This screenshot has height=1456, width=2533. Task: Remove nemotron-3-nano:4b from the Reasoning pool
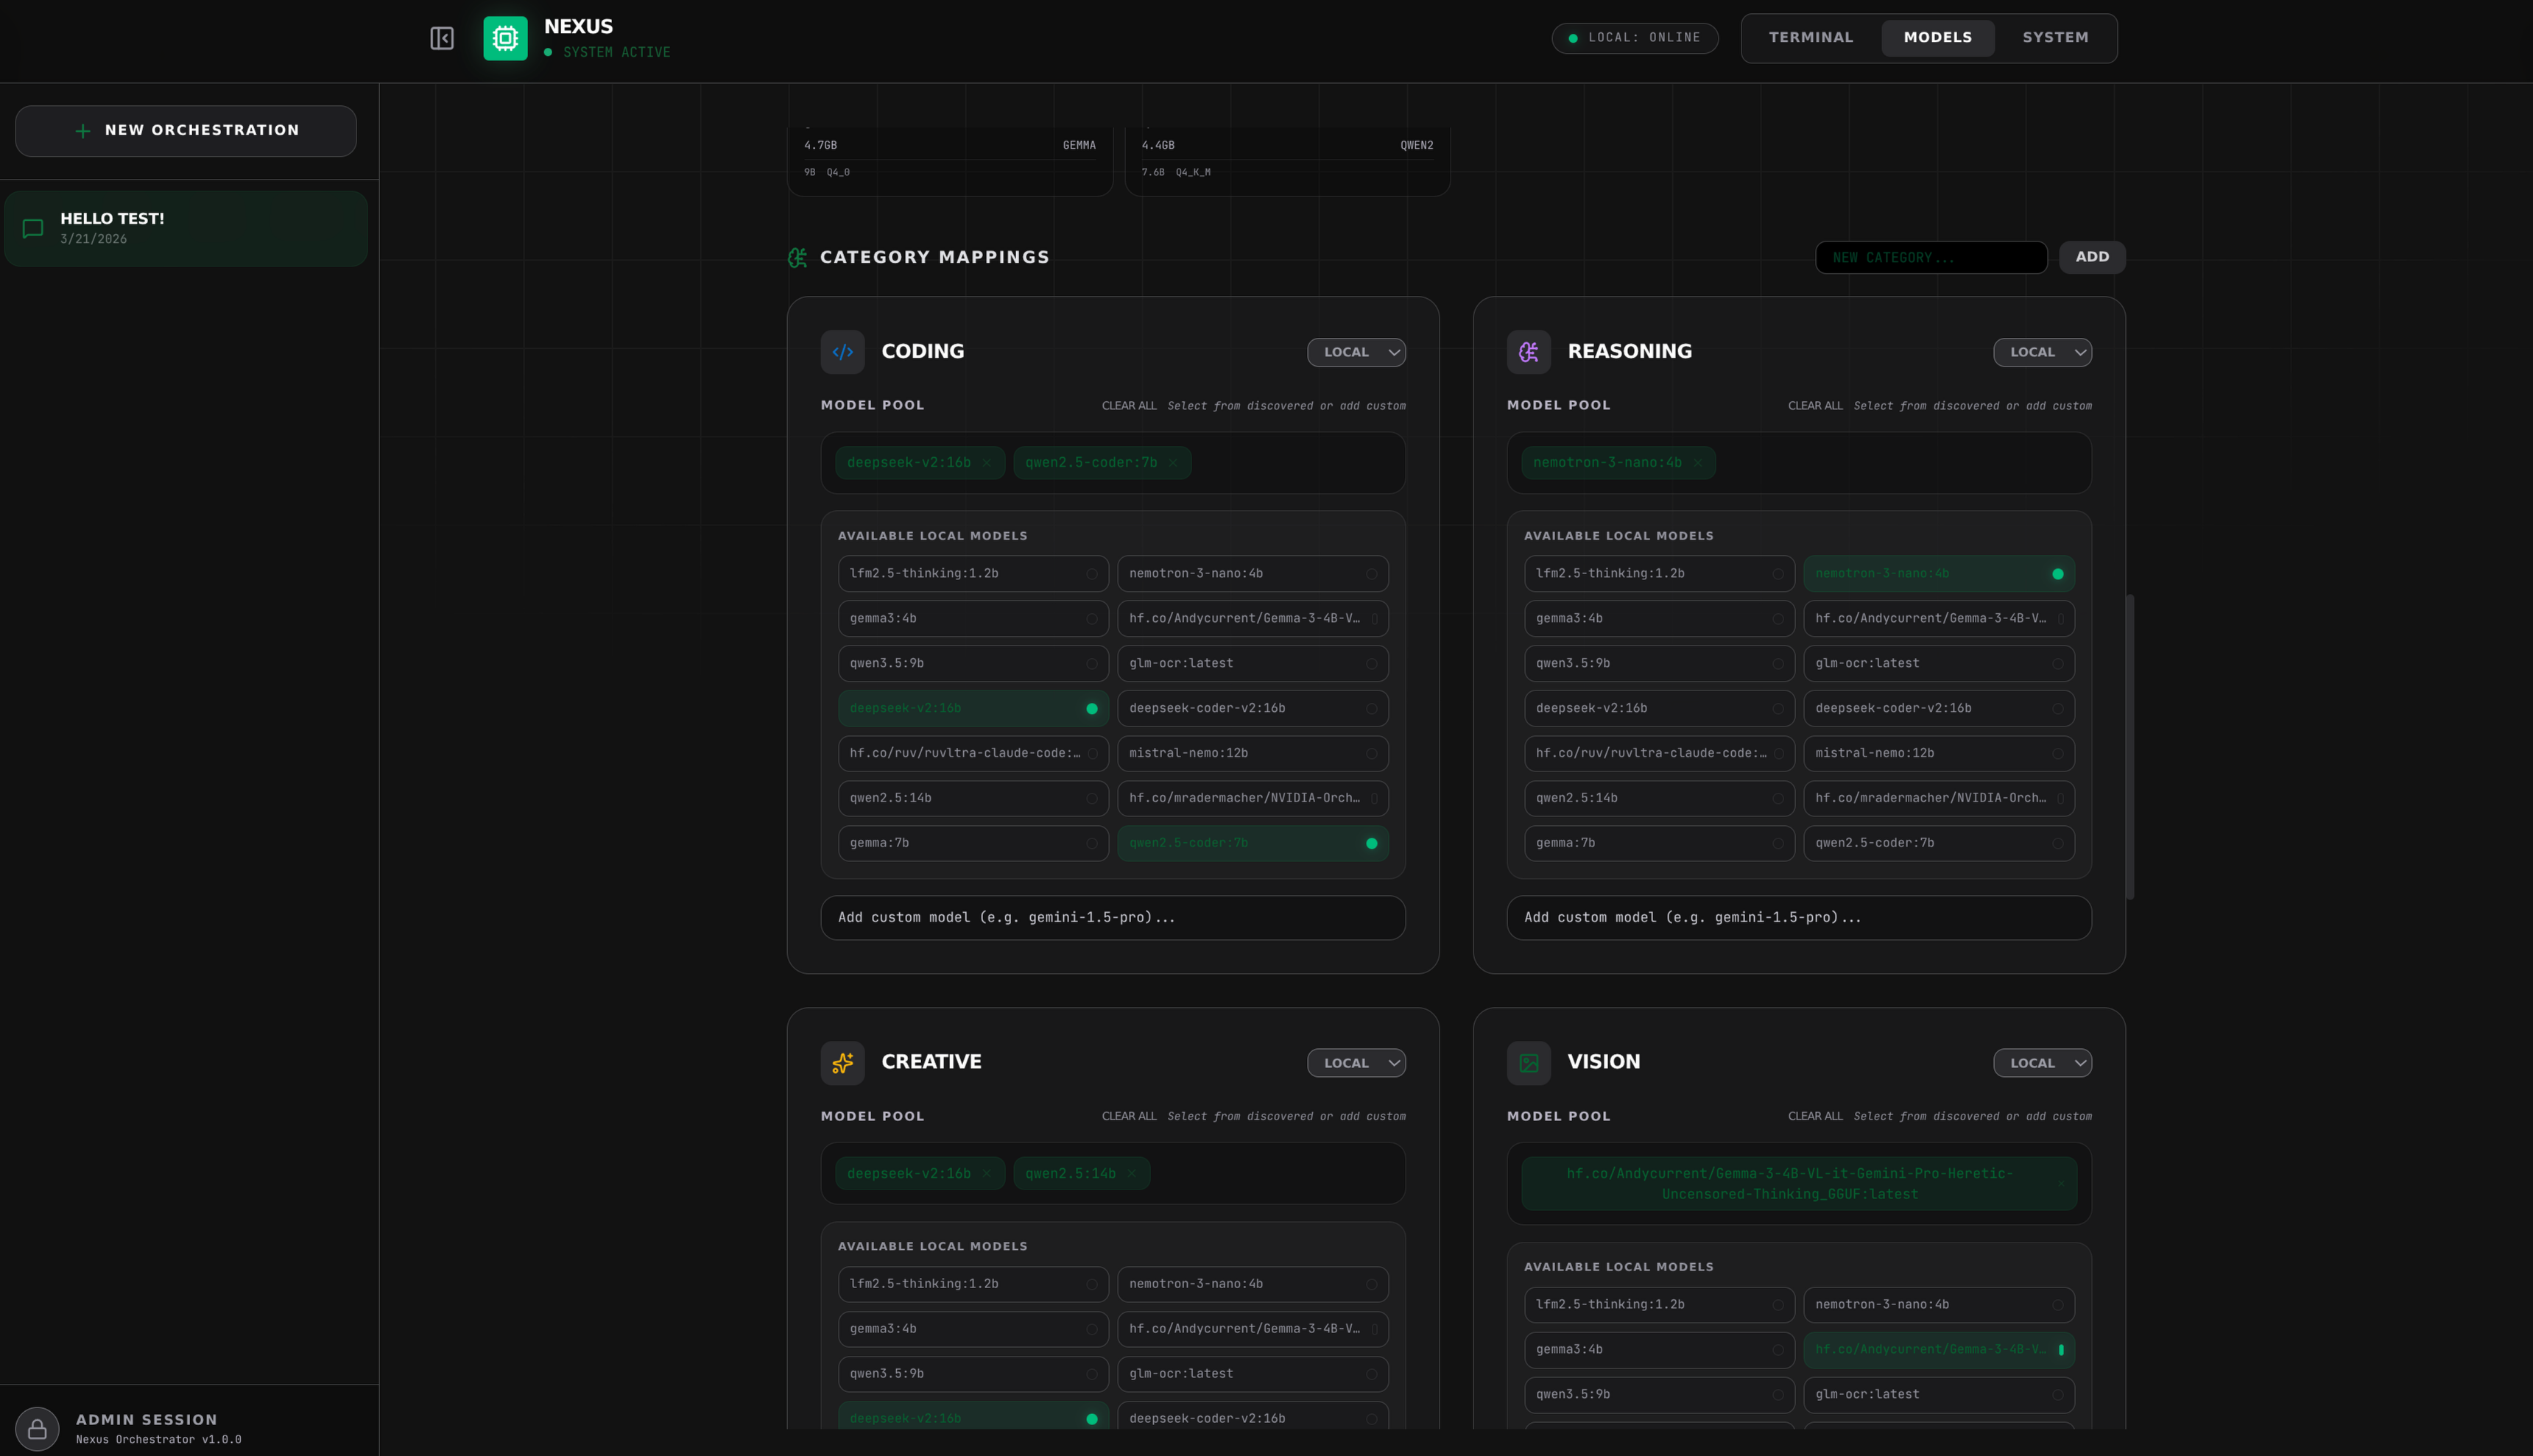1698,463
